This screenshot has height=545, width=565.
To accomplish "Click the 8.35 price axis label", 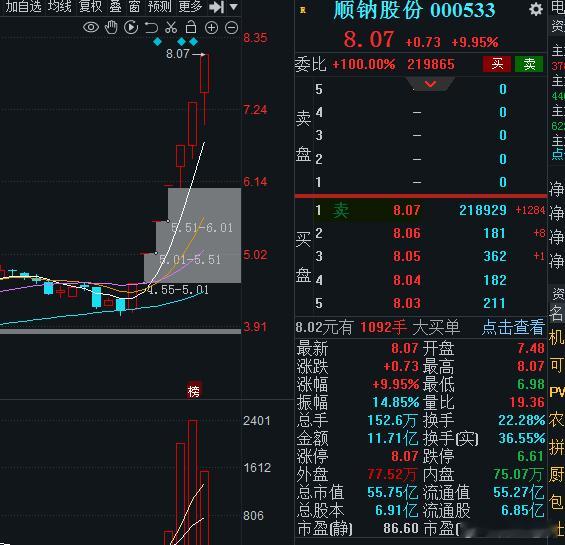I will click(255, 38).
